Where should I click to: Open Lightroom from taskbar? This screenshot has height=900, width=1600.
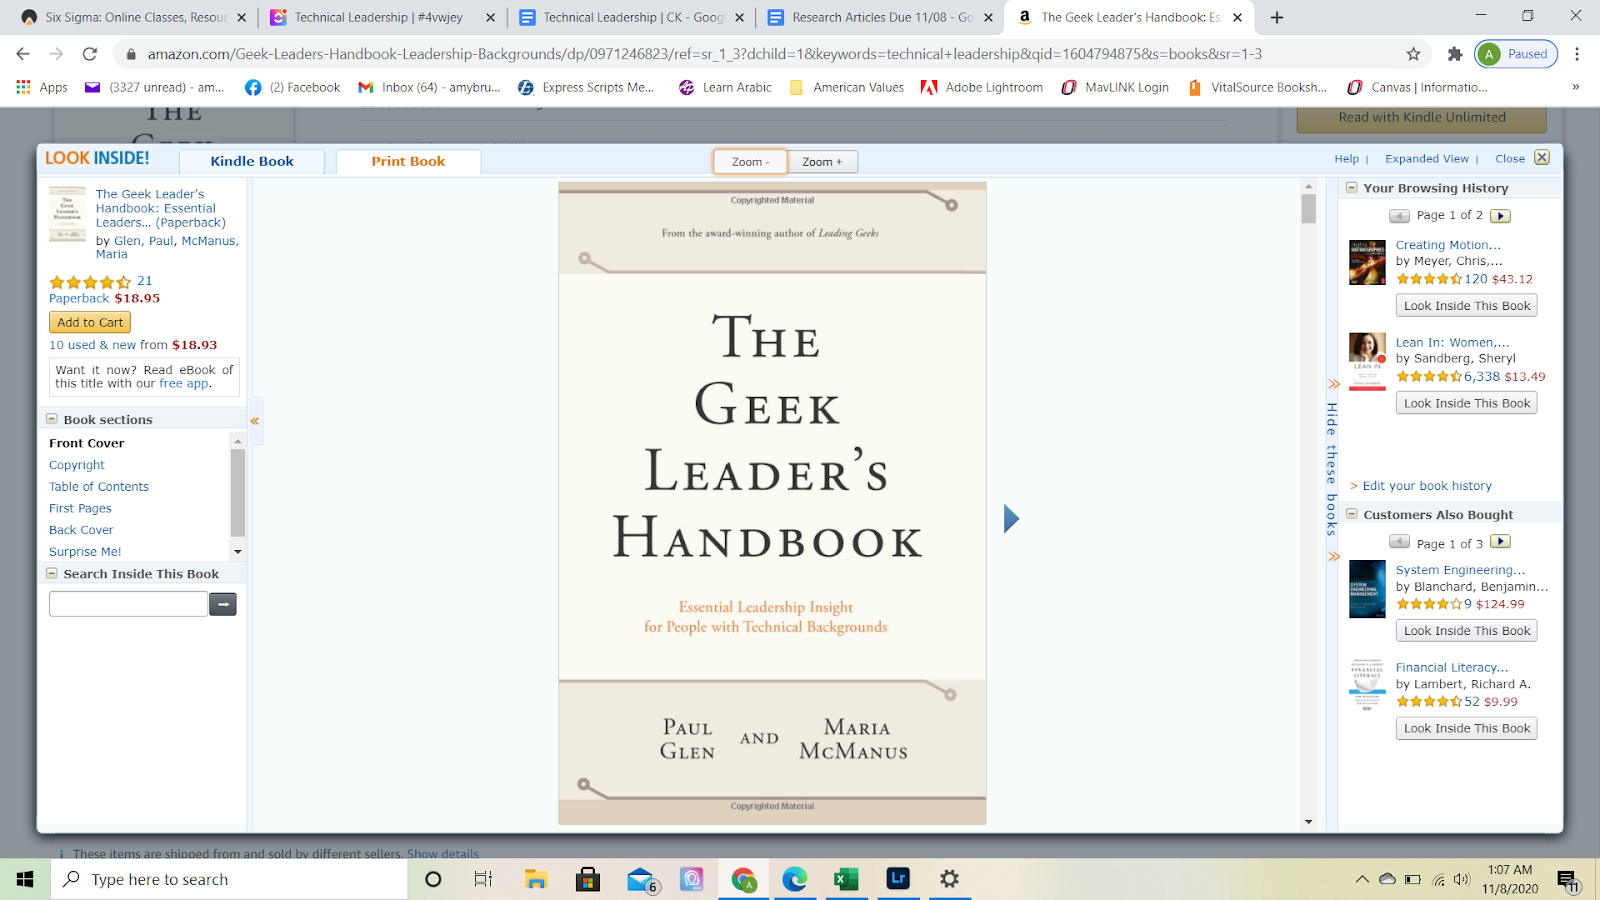click(x=898, y=879)
